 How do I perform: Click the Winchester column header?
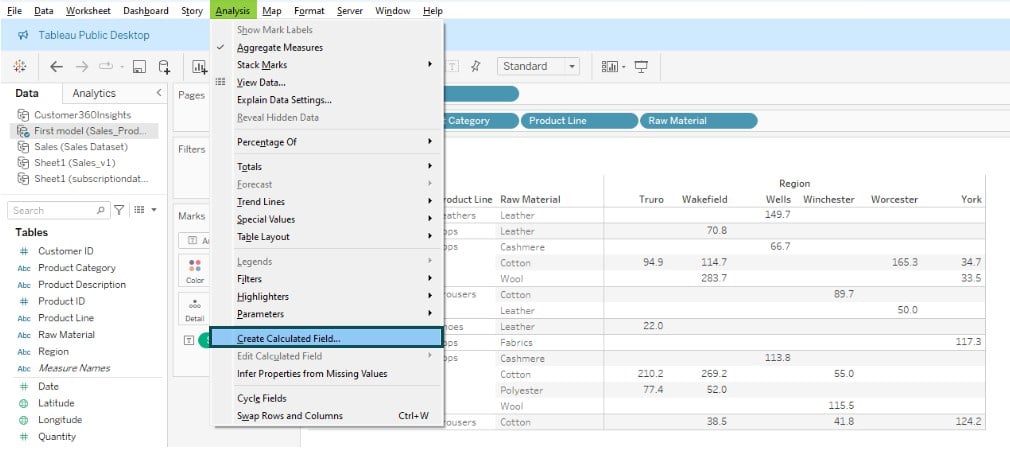point(828,200)
